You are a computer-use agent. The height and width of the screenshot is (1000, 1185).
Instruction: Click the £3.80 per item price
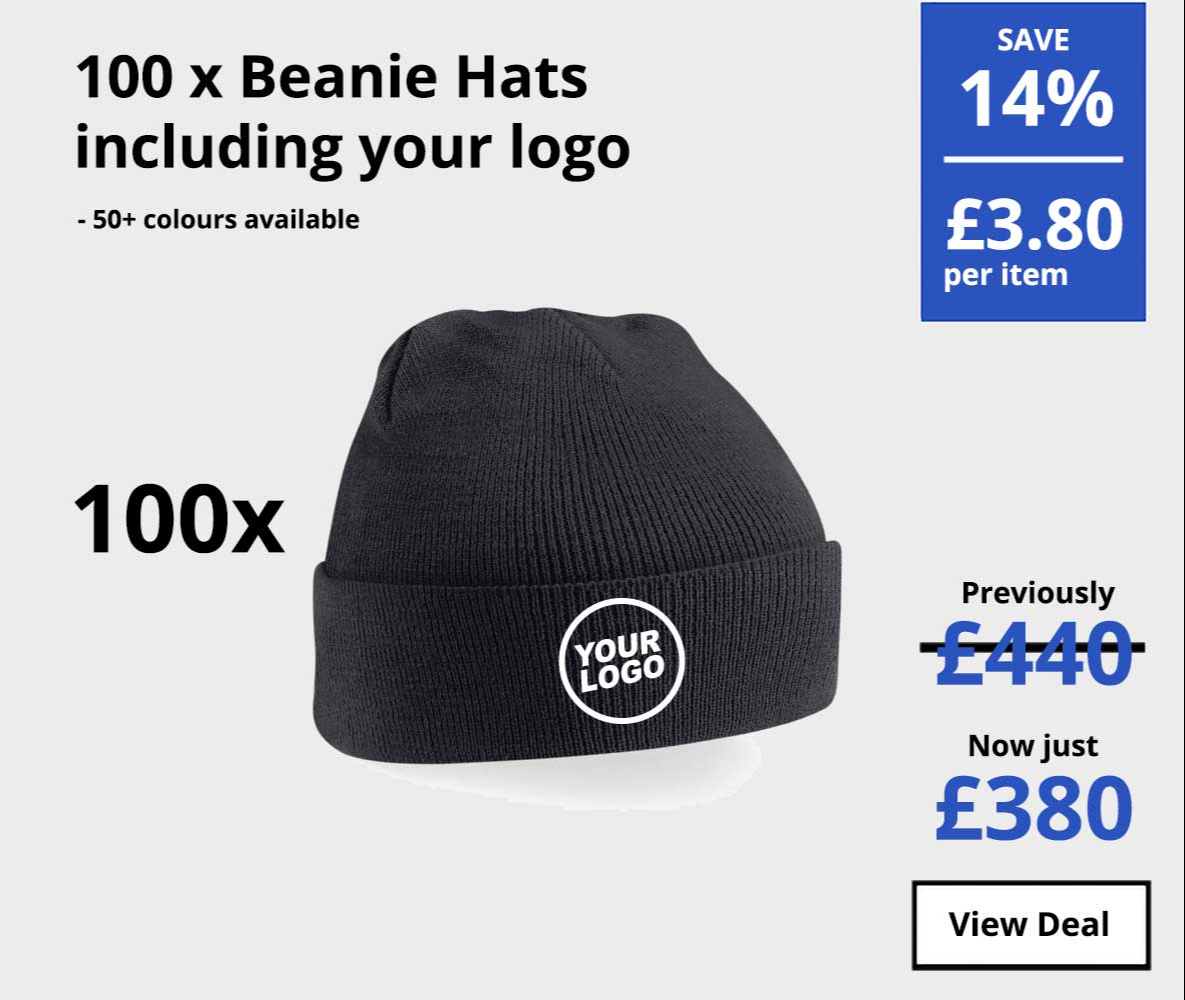pos(1034,242)
